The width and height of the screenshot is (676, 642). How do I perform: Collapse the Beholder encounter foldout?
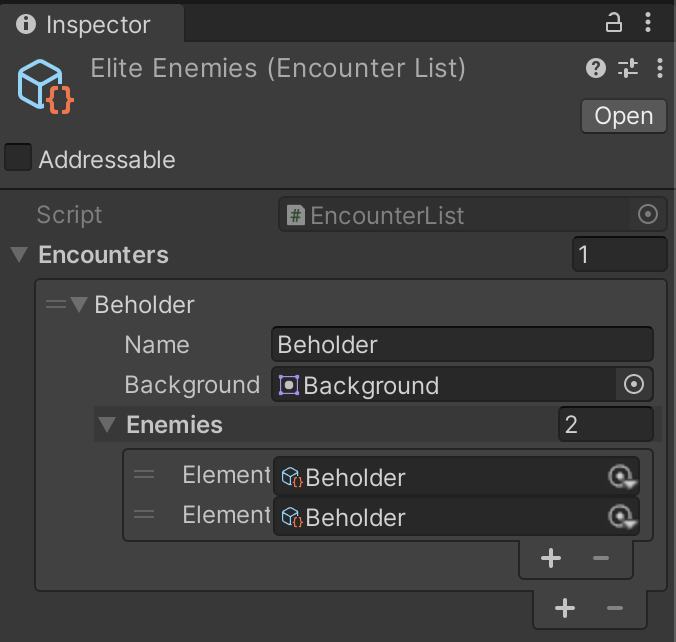click(79, 304)
